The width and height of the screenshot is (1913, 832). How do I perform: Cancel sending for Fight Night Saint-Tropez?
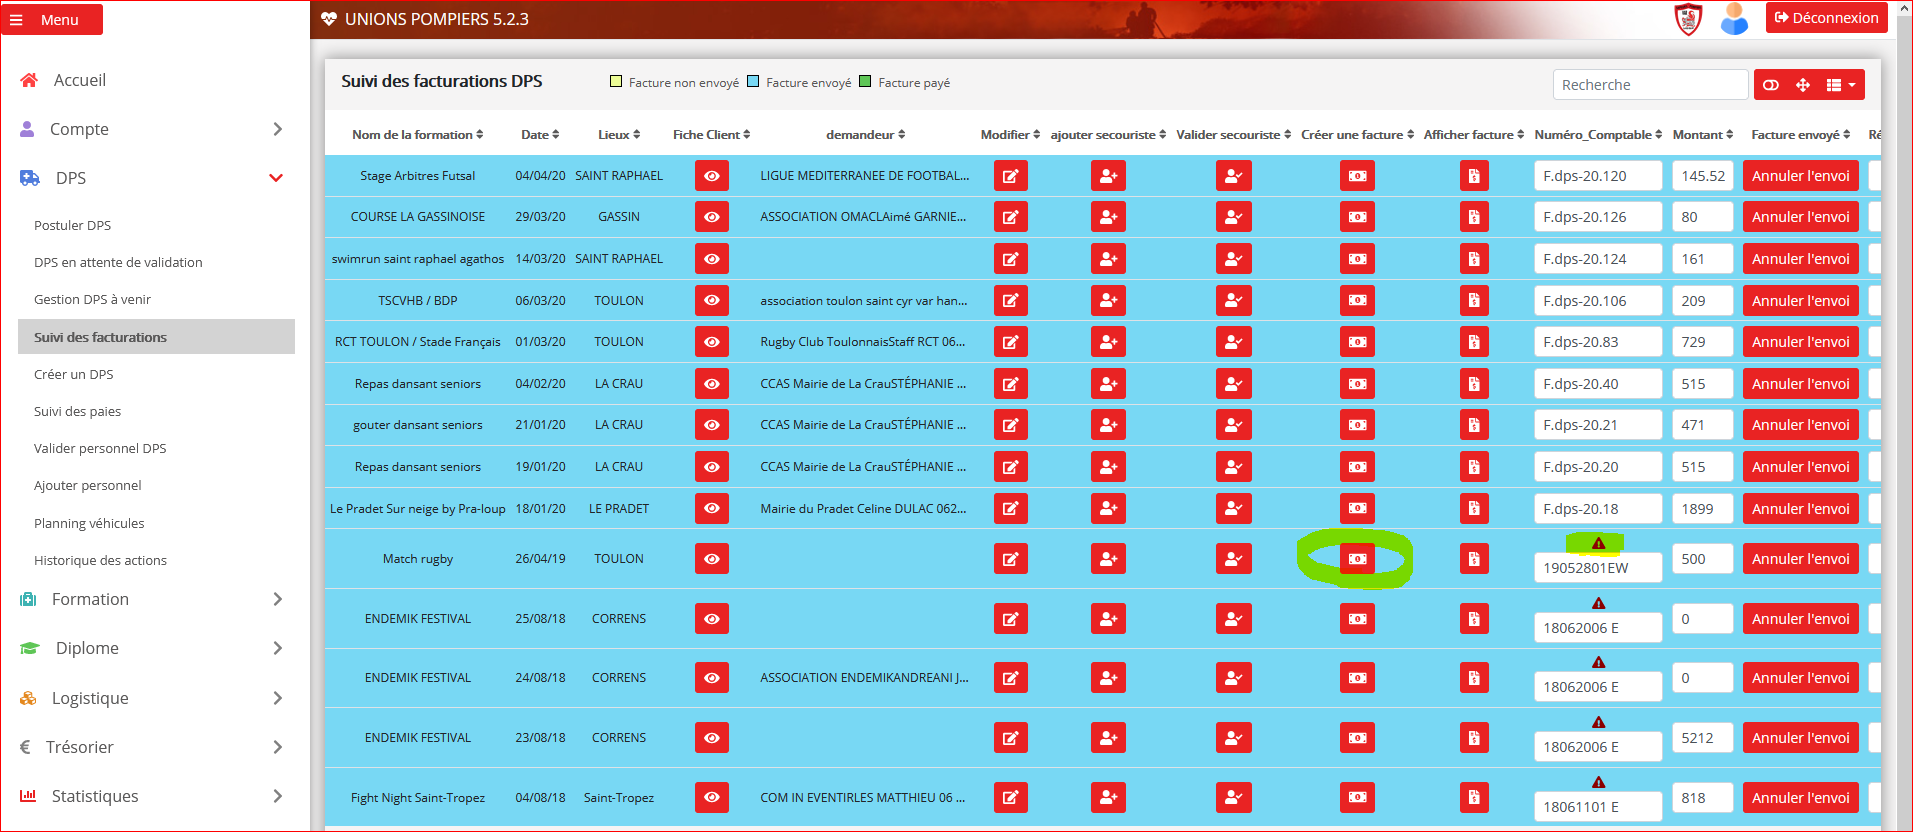click(x=1800, y=797)
